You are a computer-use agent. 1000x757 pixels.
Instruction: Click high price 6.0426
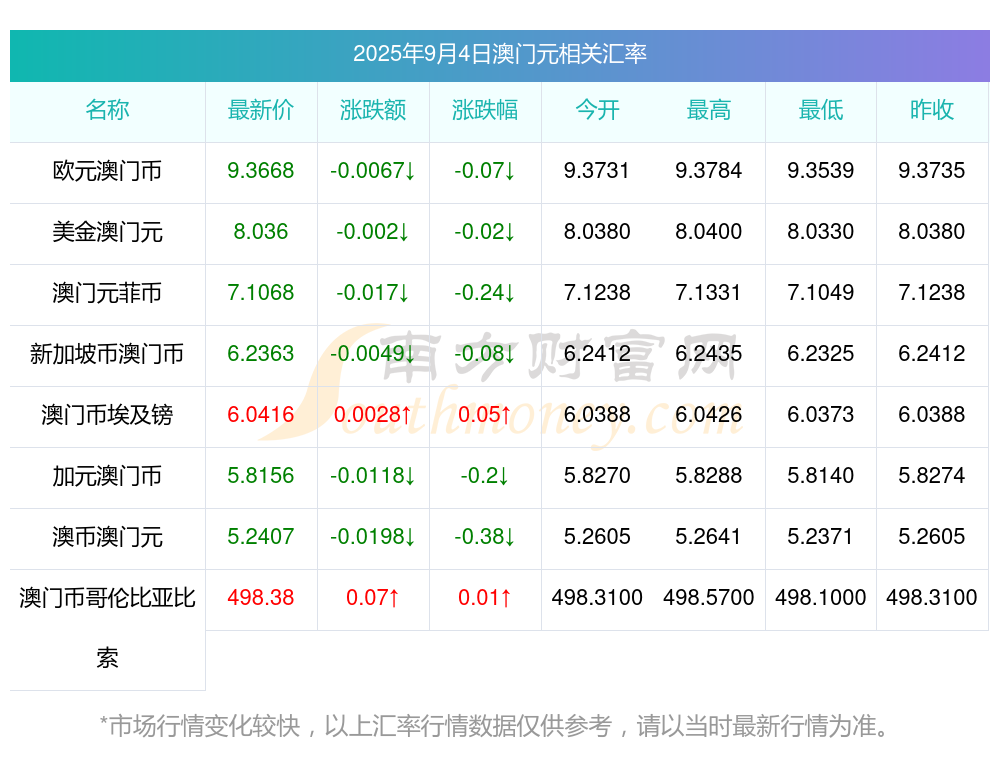tap(709, 415)
